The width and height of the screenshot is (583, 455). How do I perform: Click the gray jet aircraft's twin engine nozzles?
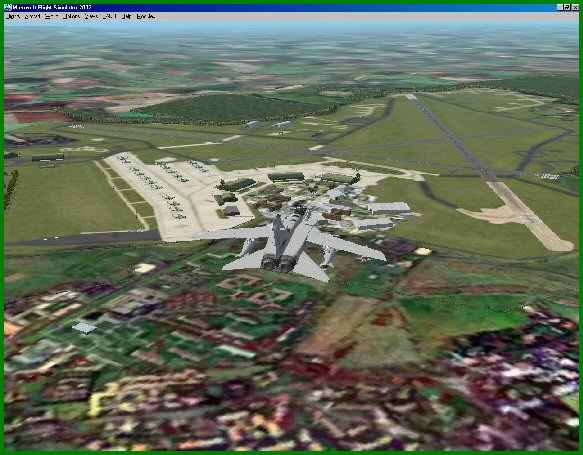click(278, 262)
